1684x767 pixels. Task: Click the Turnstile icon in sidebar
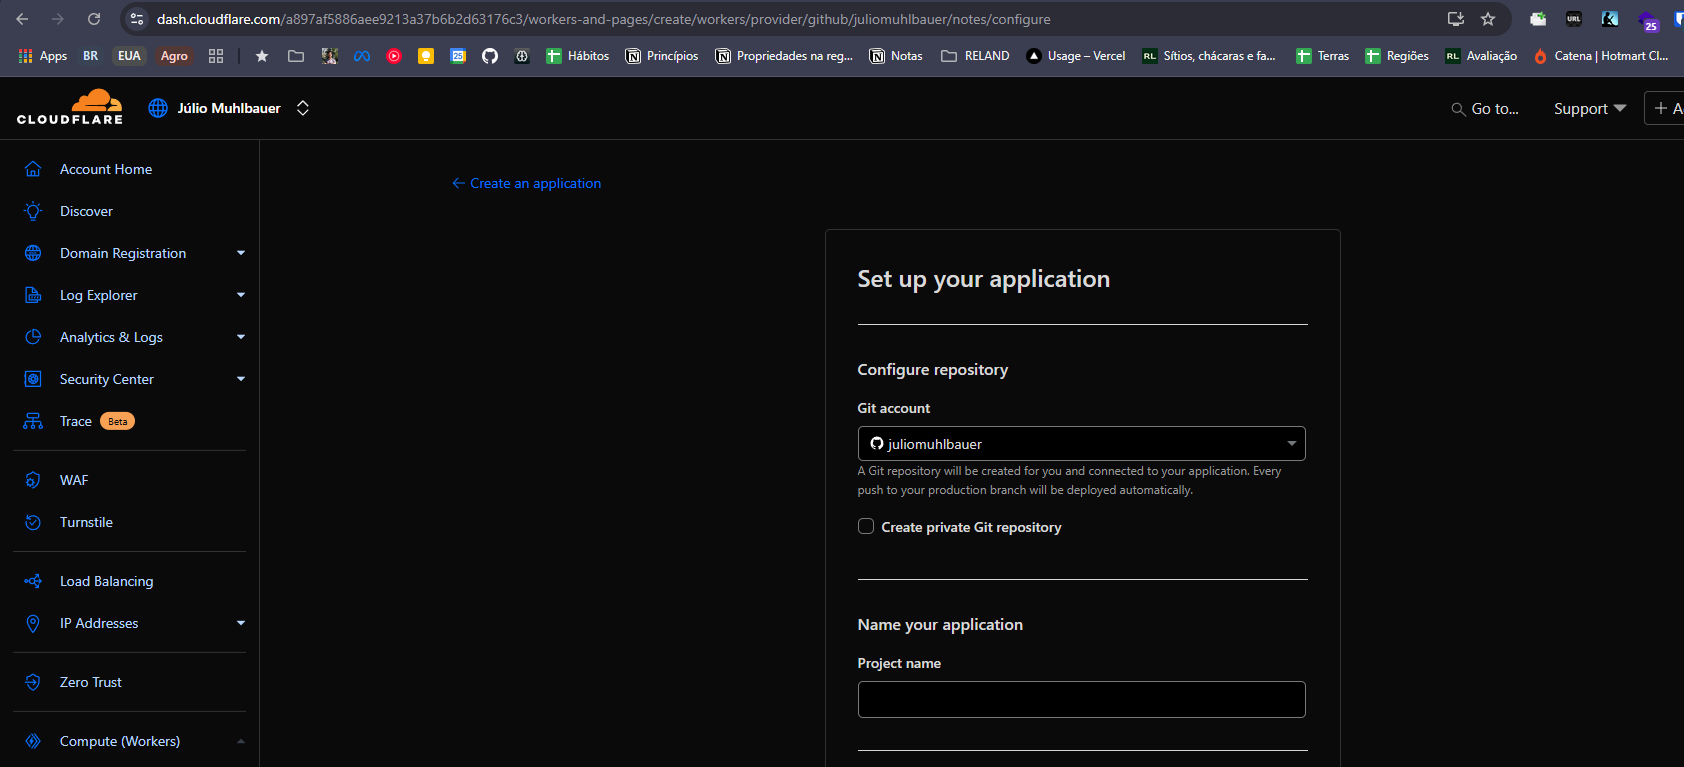(33, 522)
